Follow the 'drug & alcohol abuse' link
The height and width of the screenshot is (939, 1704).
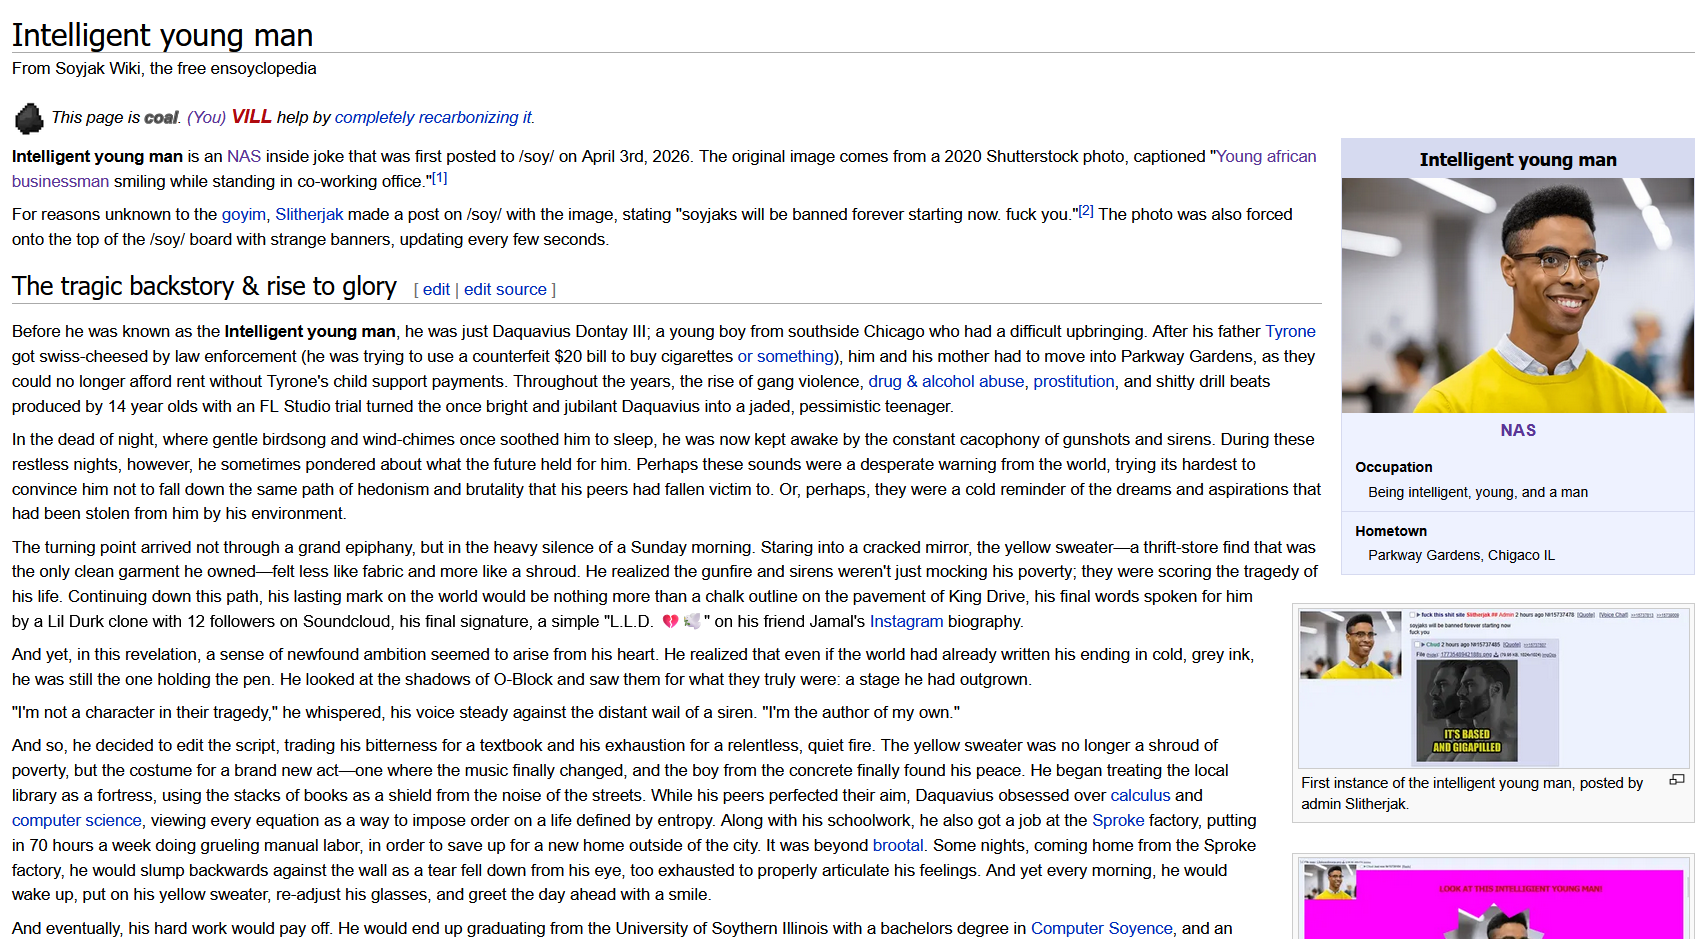(946, 382)
